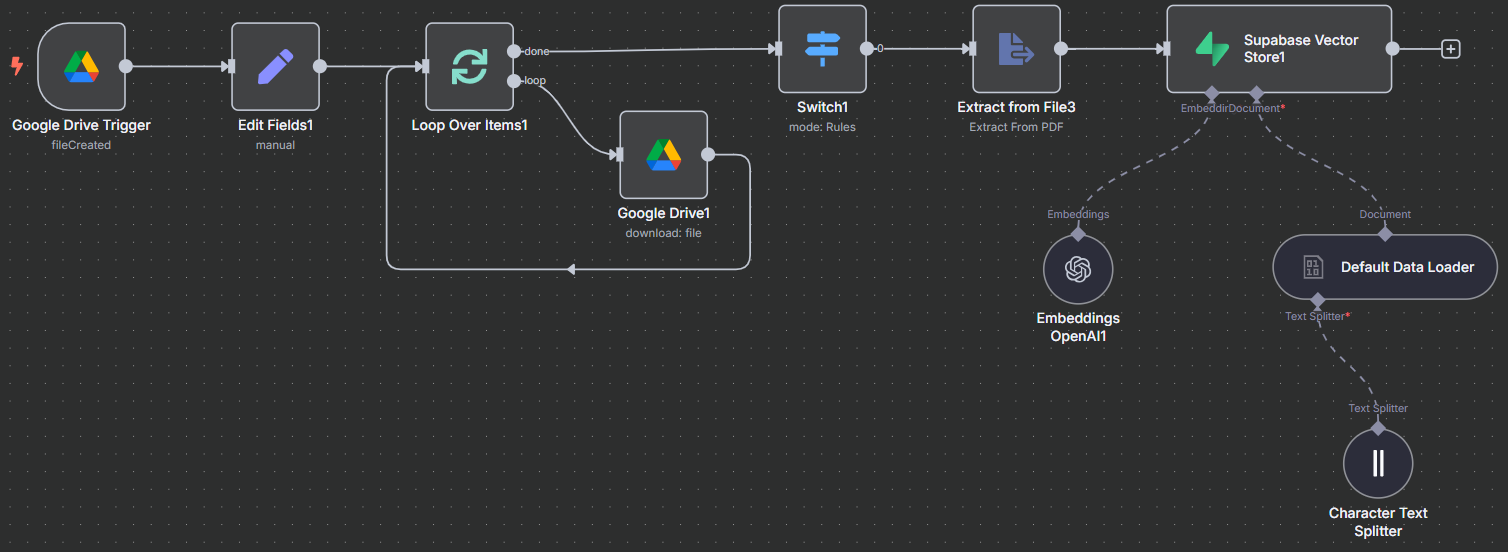Screen dimensions: 1508x552
Task: Click the plus button after Supabase Vector Store
Action: 1450,49
